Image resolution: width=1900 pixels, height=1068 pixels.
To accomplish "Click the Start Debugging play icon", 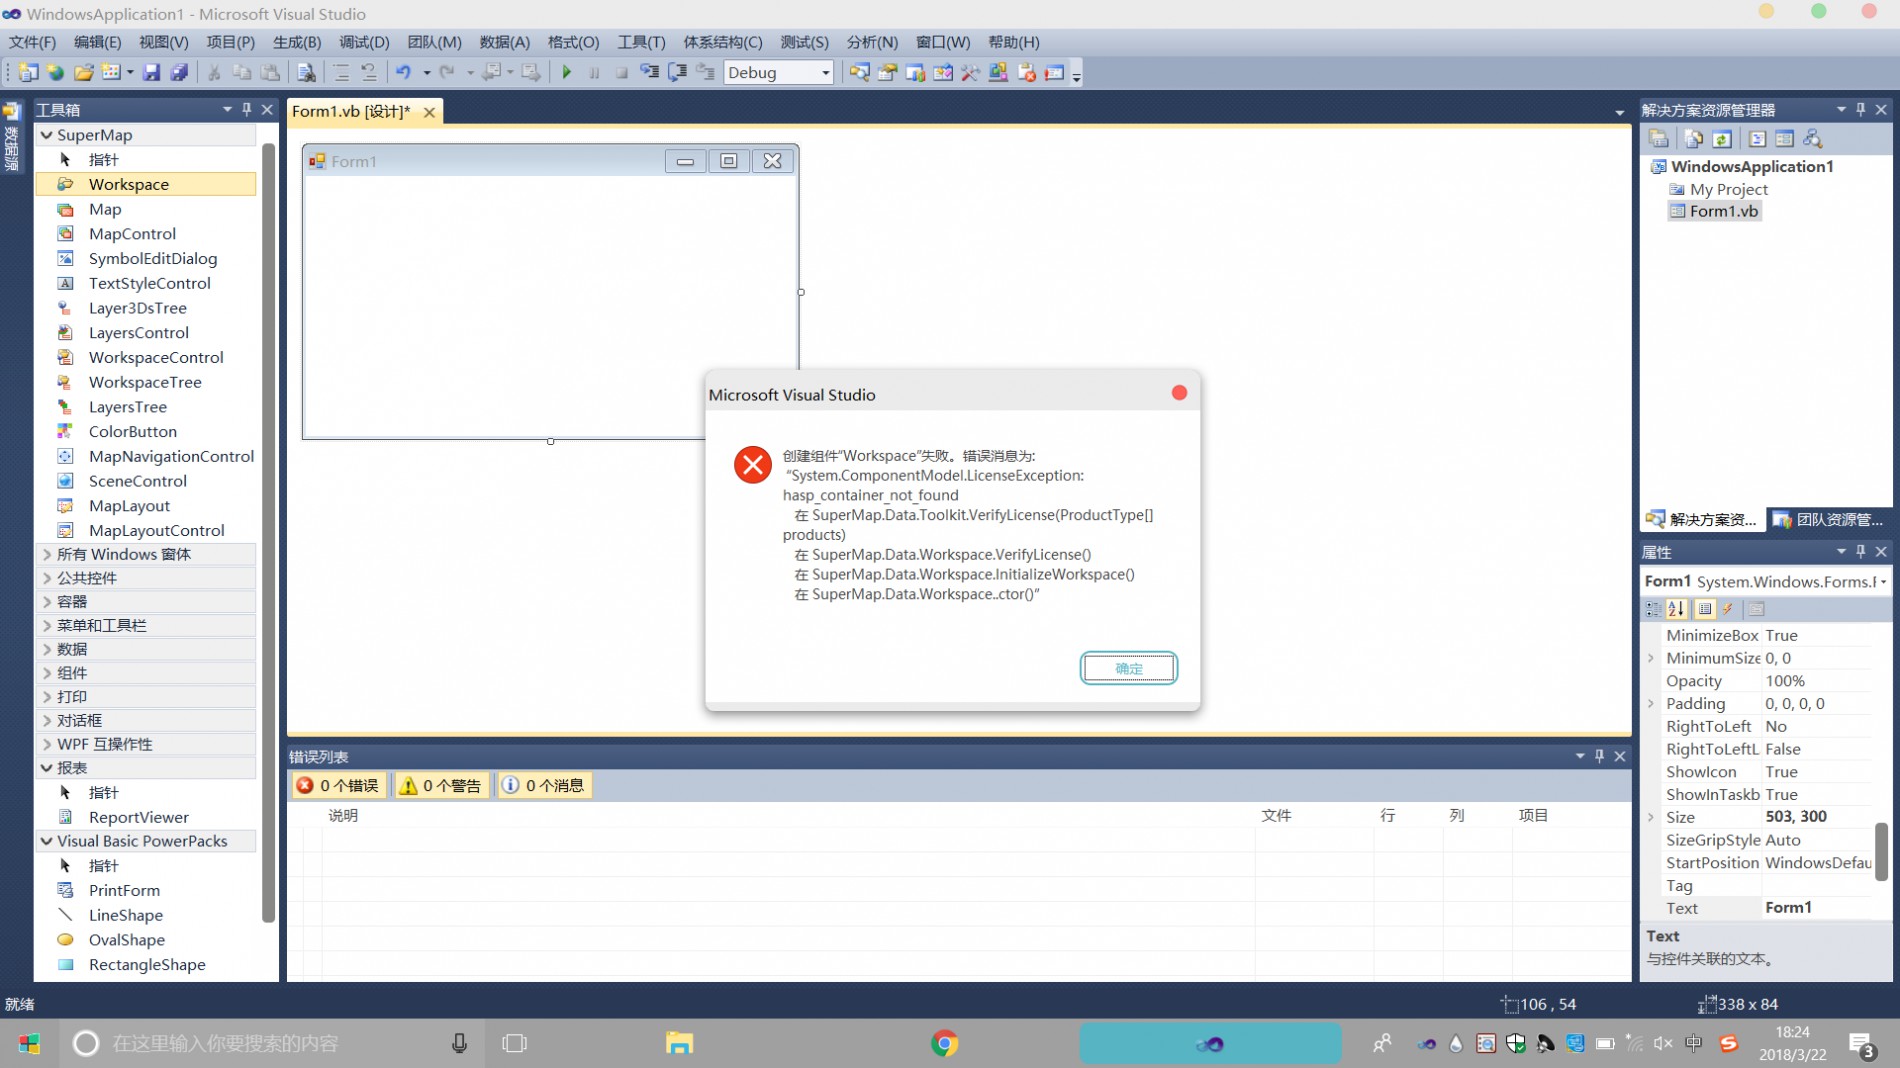I will coord(566,72).
